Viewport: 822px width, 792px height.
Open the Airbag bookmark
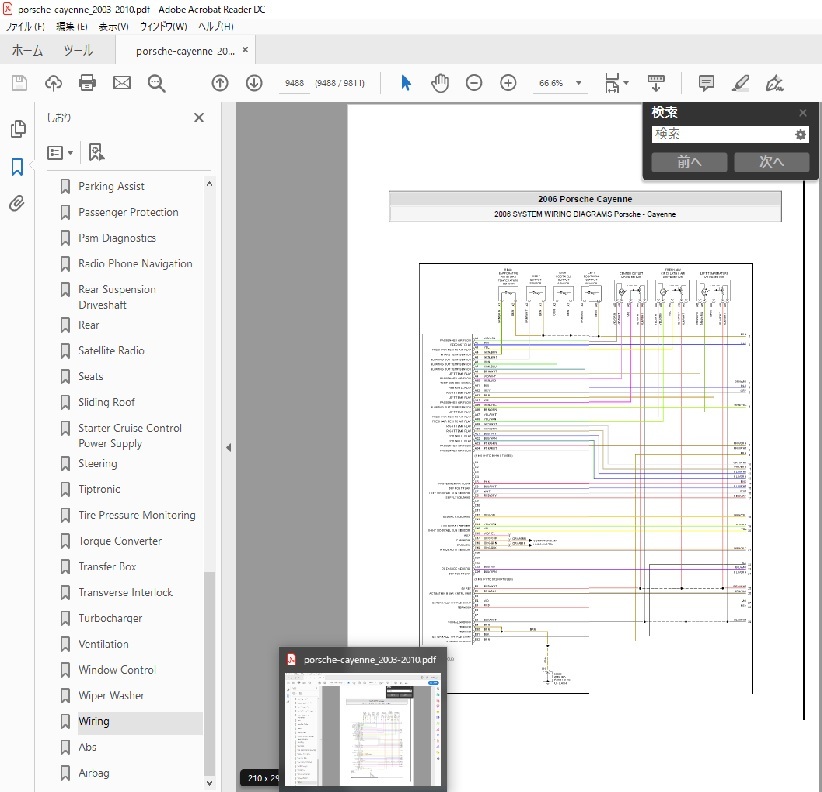tap(94, 773)
